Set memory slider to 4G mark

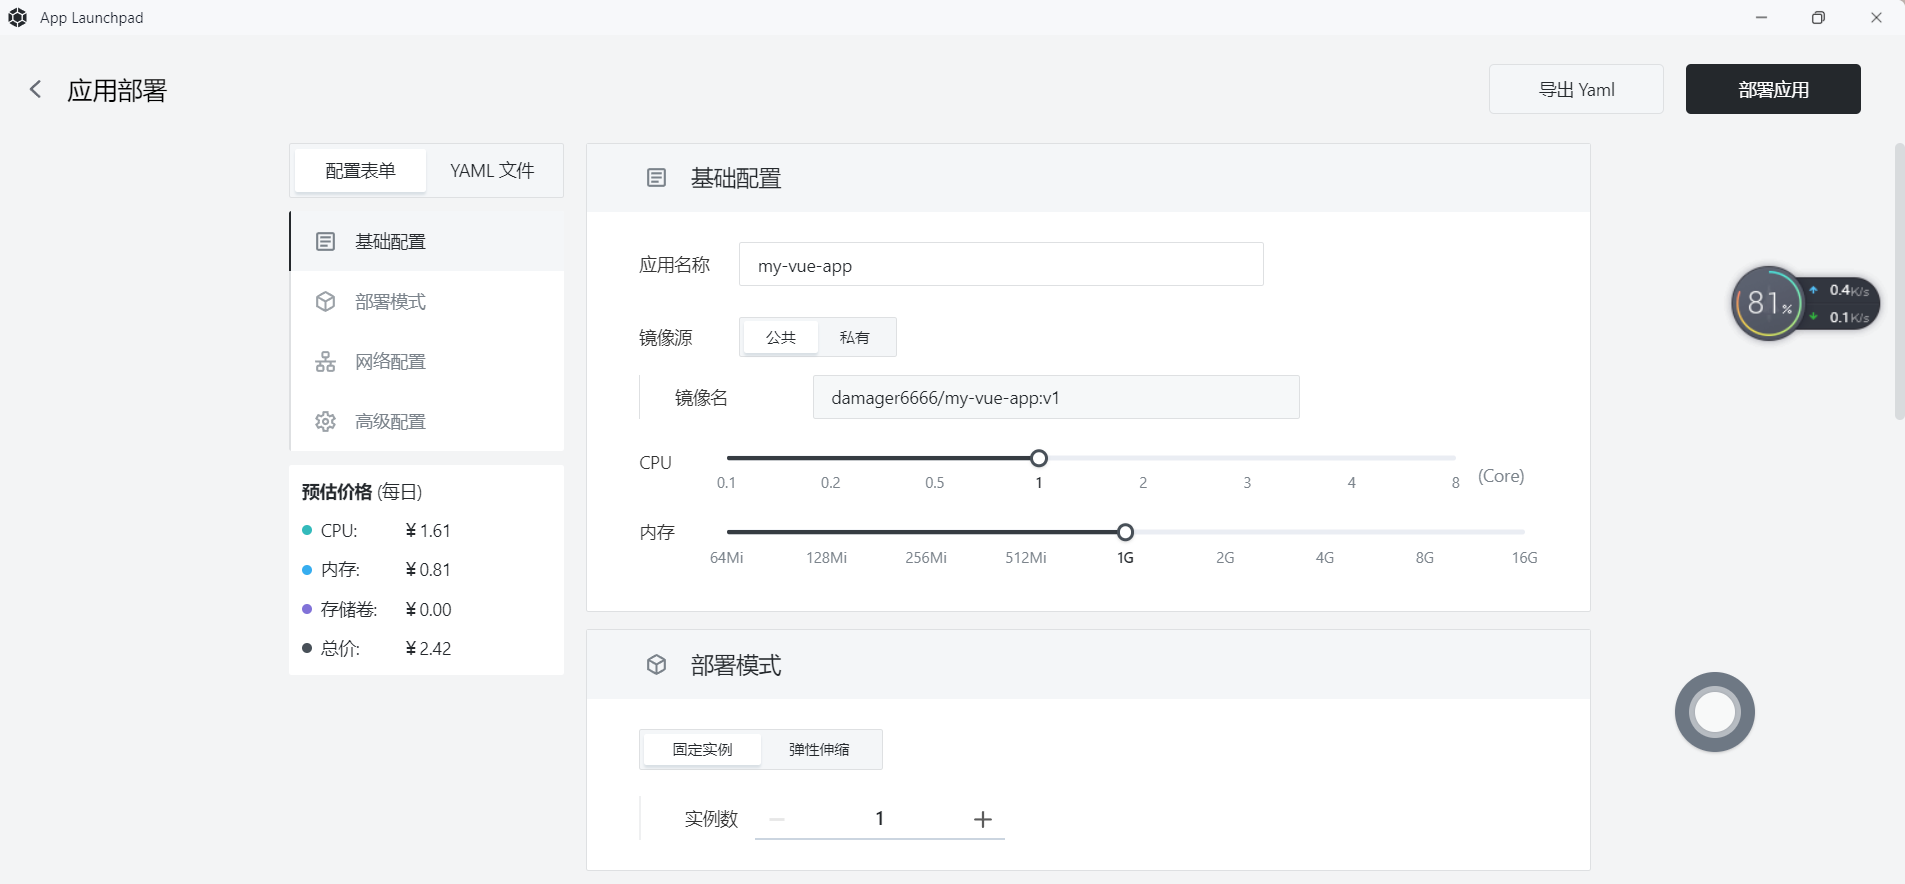point(1325,532)
